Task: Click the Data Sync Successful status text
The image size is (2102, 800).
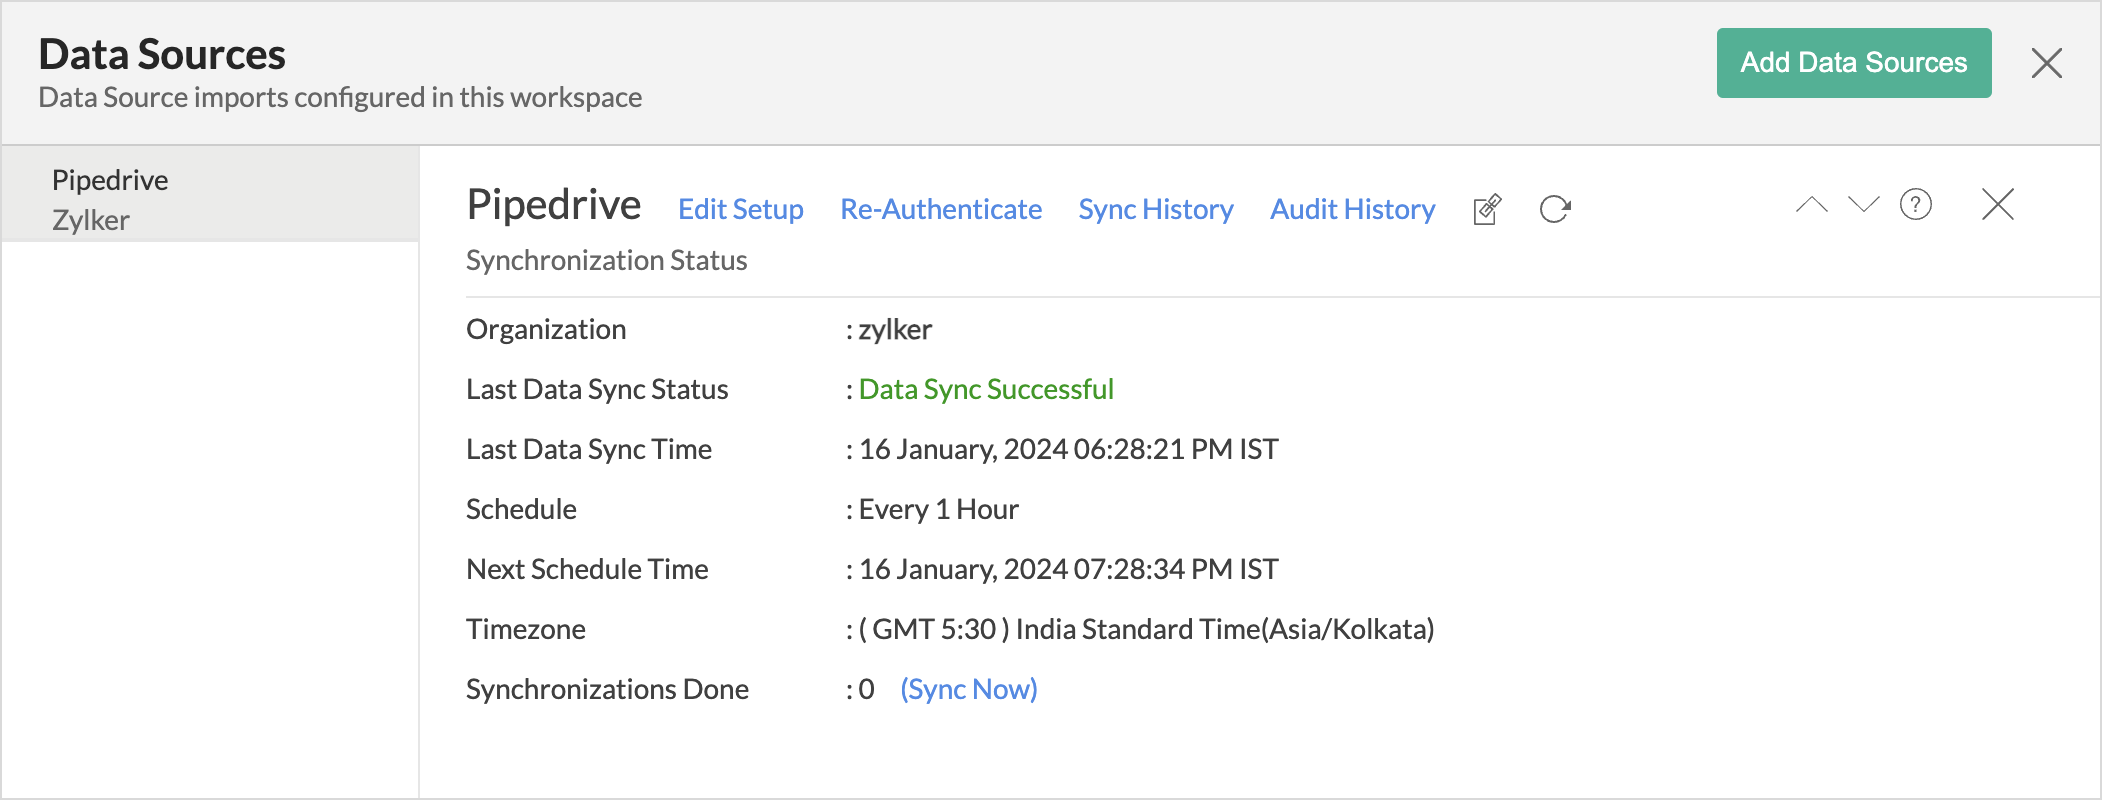Action: (986, 389)
